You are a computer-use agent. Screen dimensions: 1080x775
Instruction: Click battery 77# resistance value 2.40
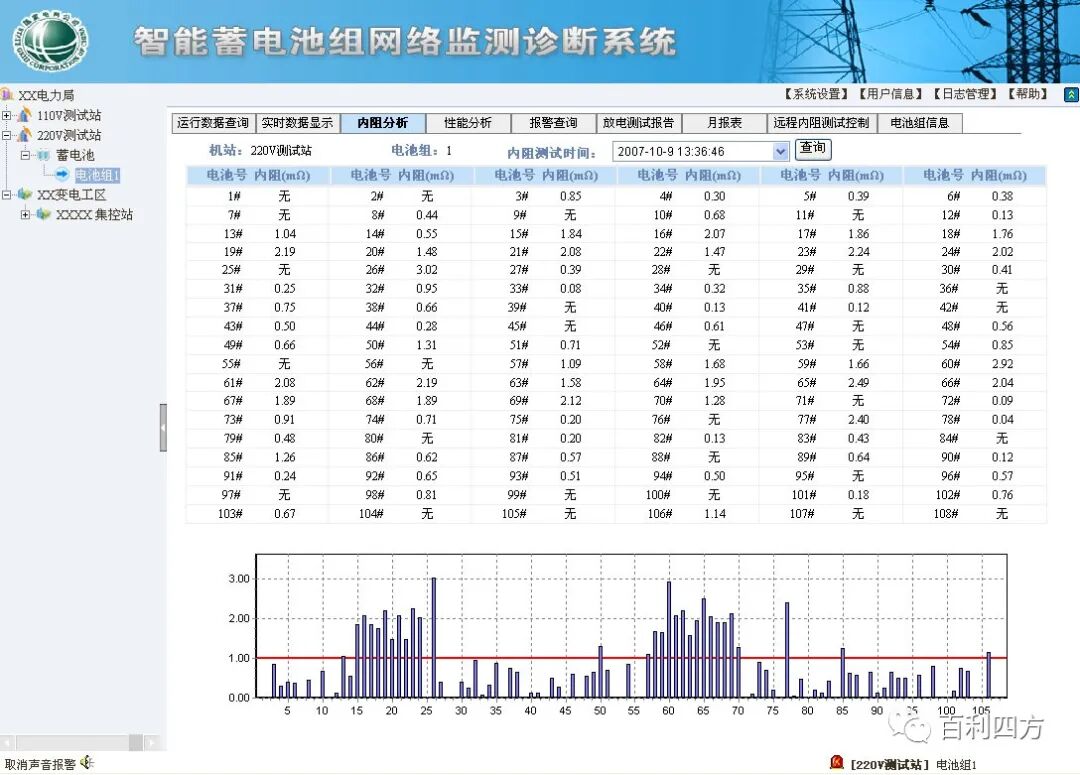tap(858, 420)
